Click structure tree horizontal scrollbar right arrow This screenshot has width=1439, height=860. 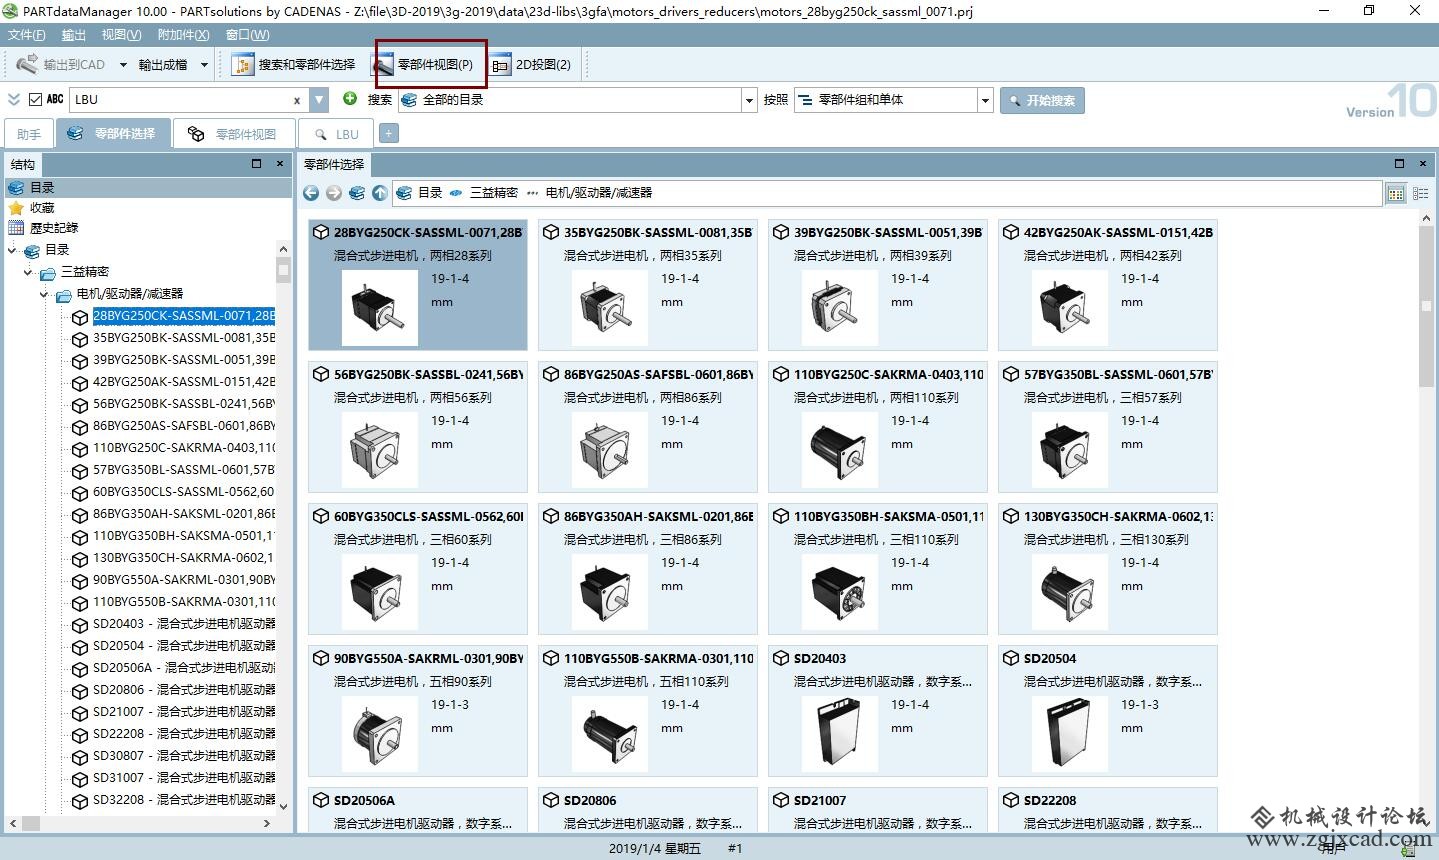coord(266,824)
